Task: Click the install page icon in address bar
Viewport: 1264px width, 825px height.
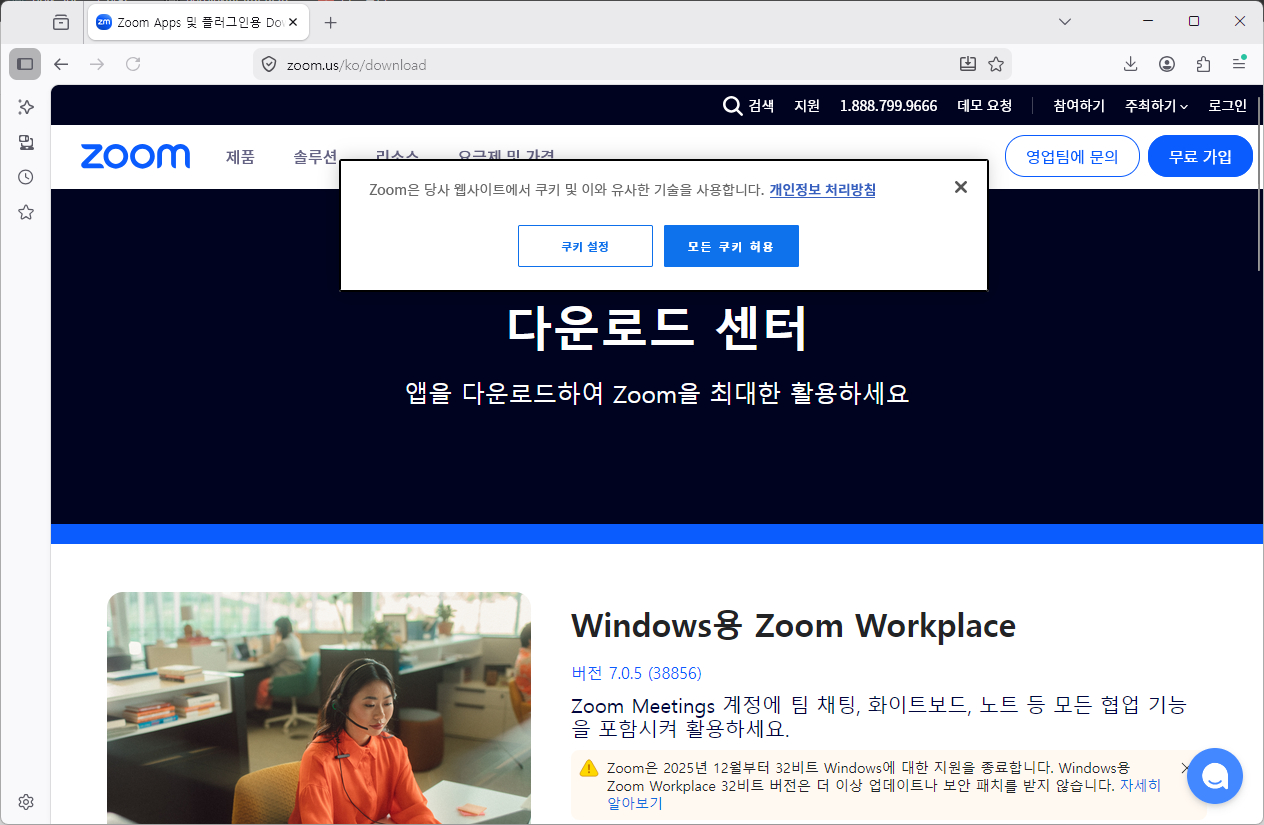Action: pos(967,64)
